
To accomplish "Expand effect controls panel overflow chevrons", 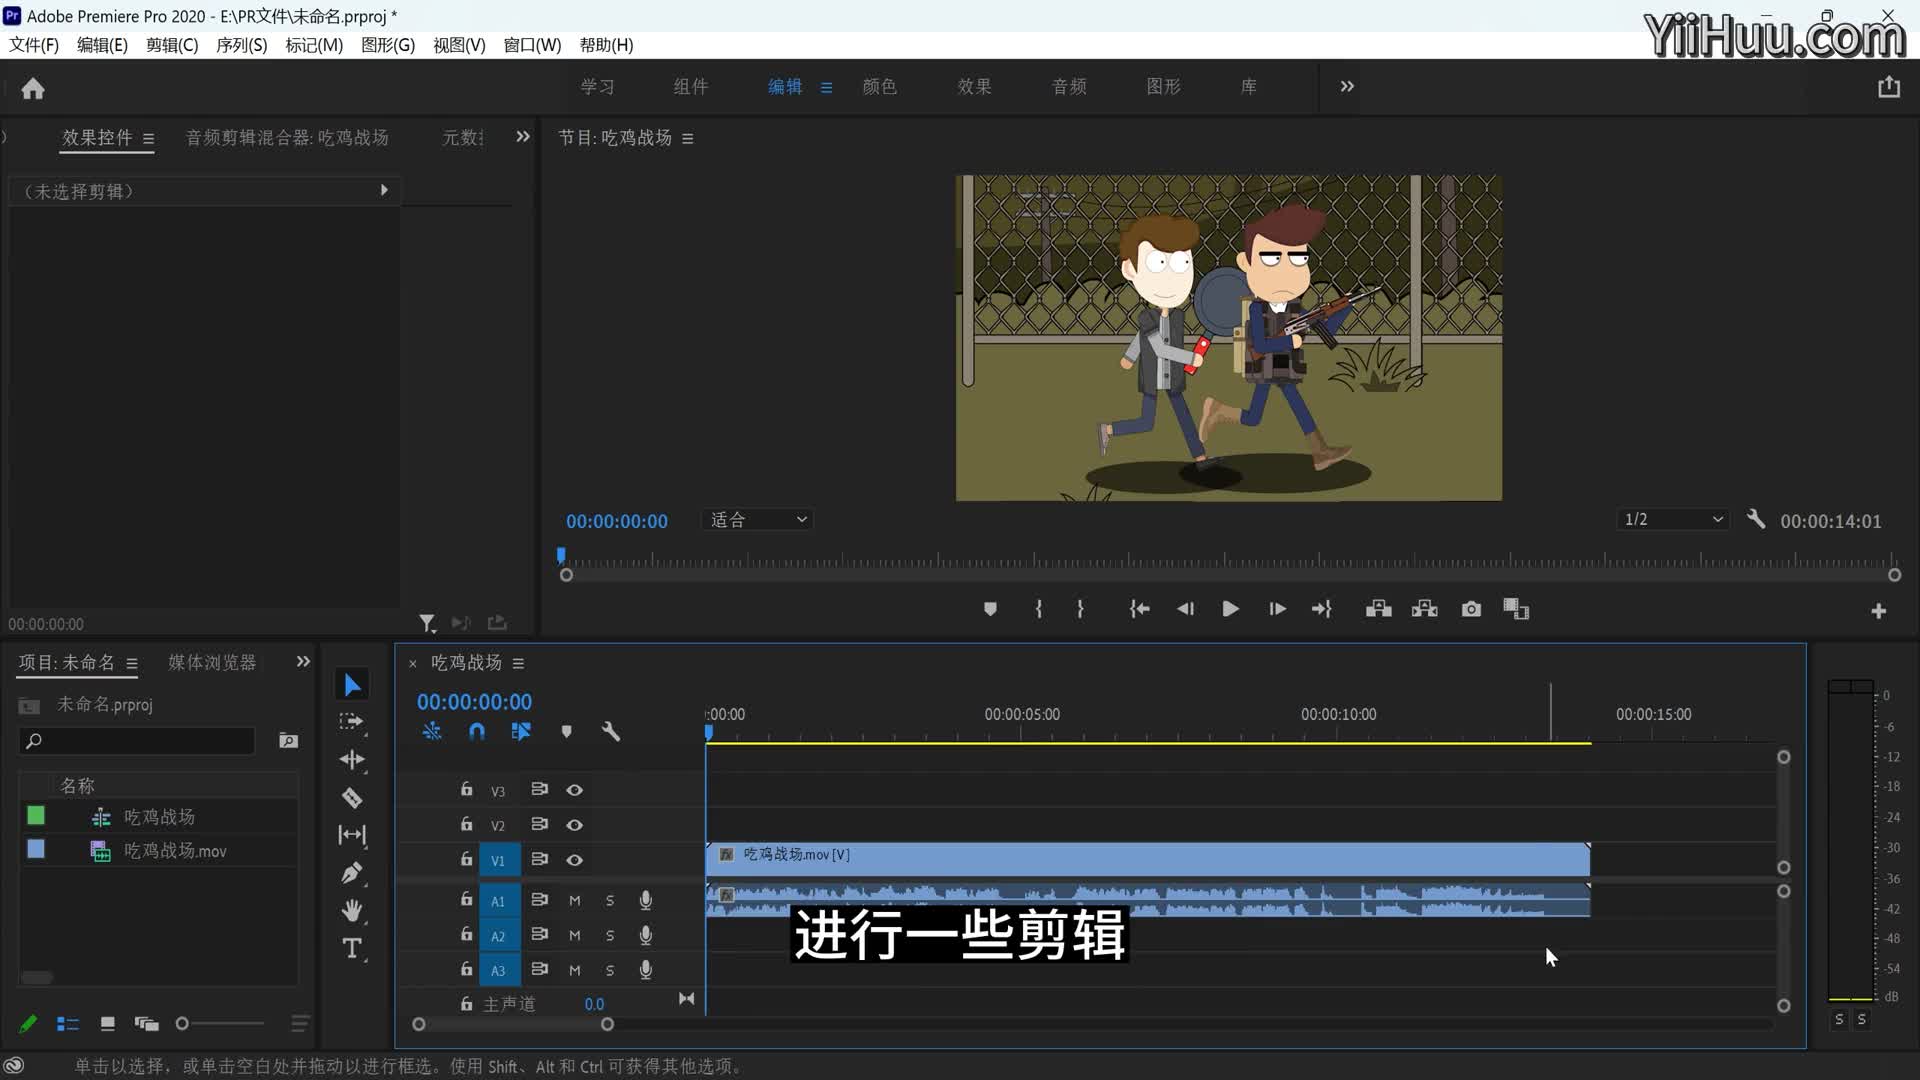I will tap(523, 137).
